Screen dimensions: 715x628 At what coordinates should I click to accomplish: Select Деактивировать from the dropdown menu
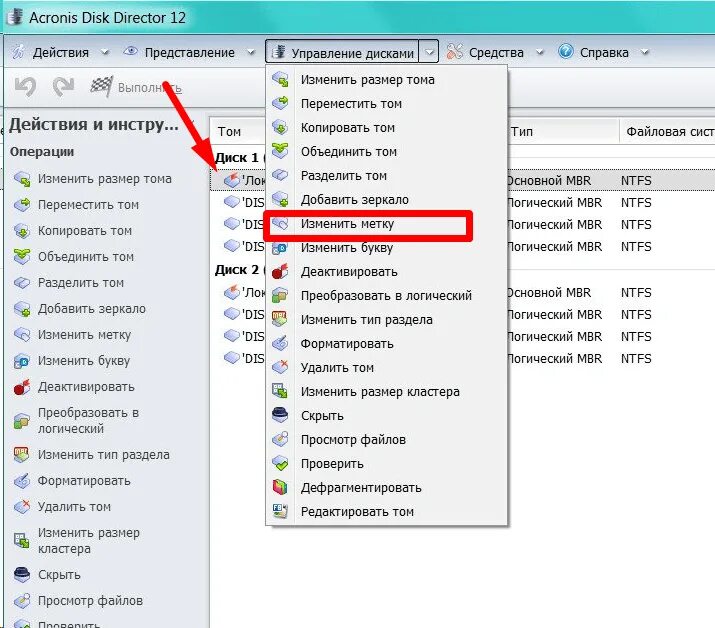click(386, 272)
